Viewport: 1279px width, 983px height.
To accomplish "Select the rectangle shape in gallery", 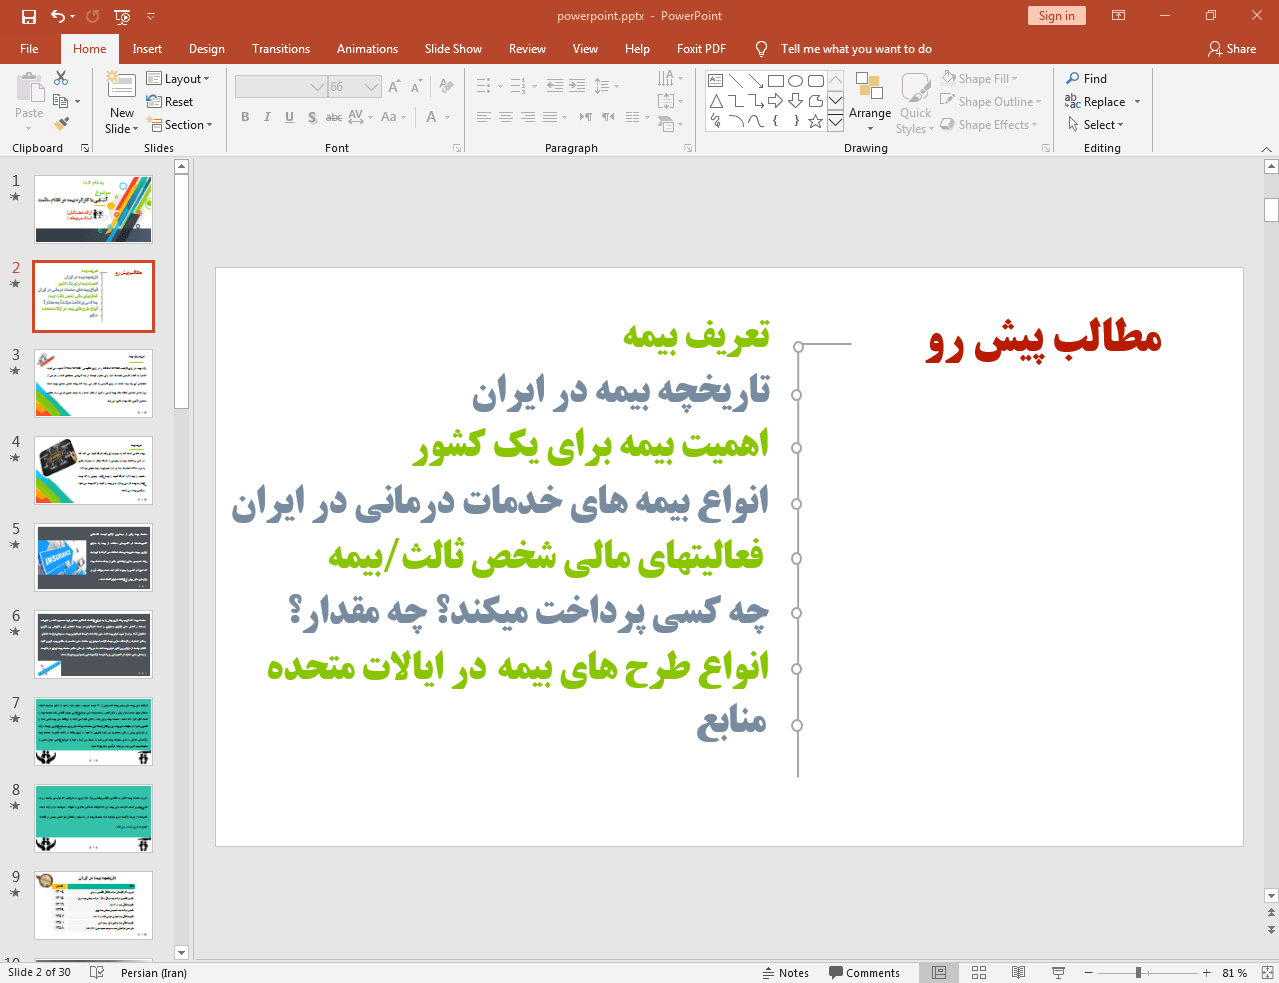I will pos(776,81).
